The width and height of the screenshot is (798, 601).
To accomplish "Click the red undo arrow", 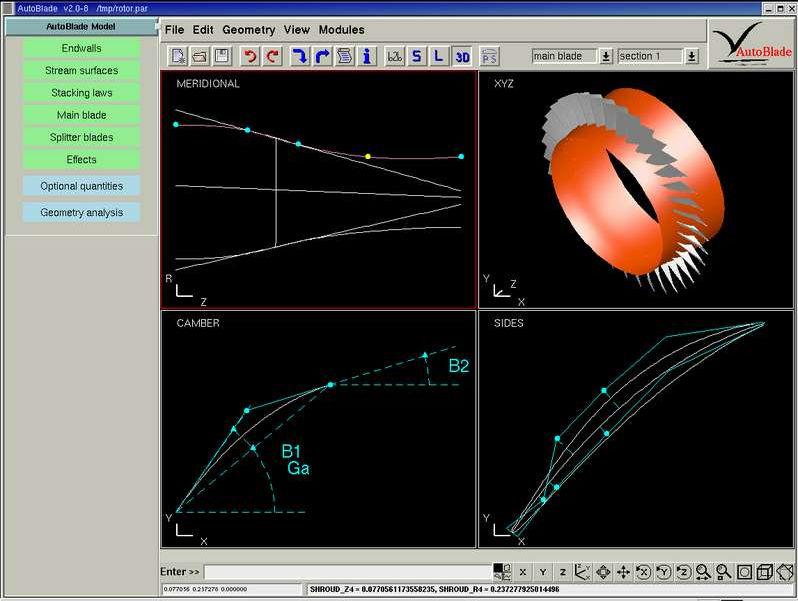I will click(250, 56).
